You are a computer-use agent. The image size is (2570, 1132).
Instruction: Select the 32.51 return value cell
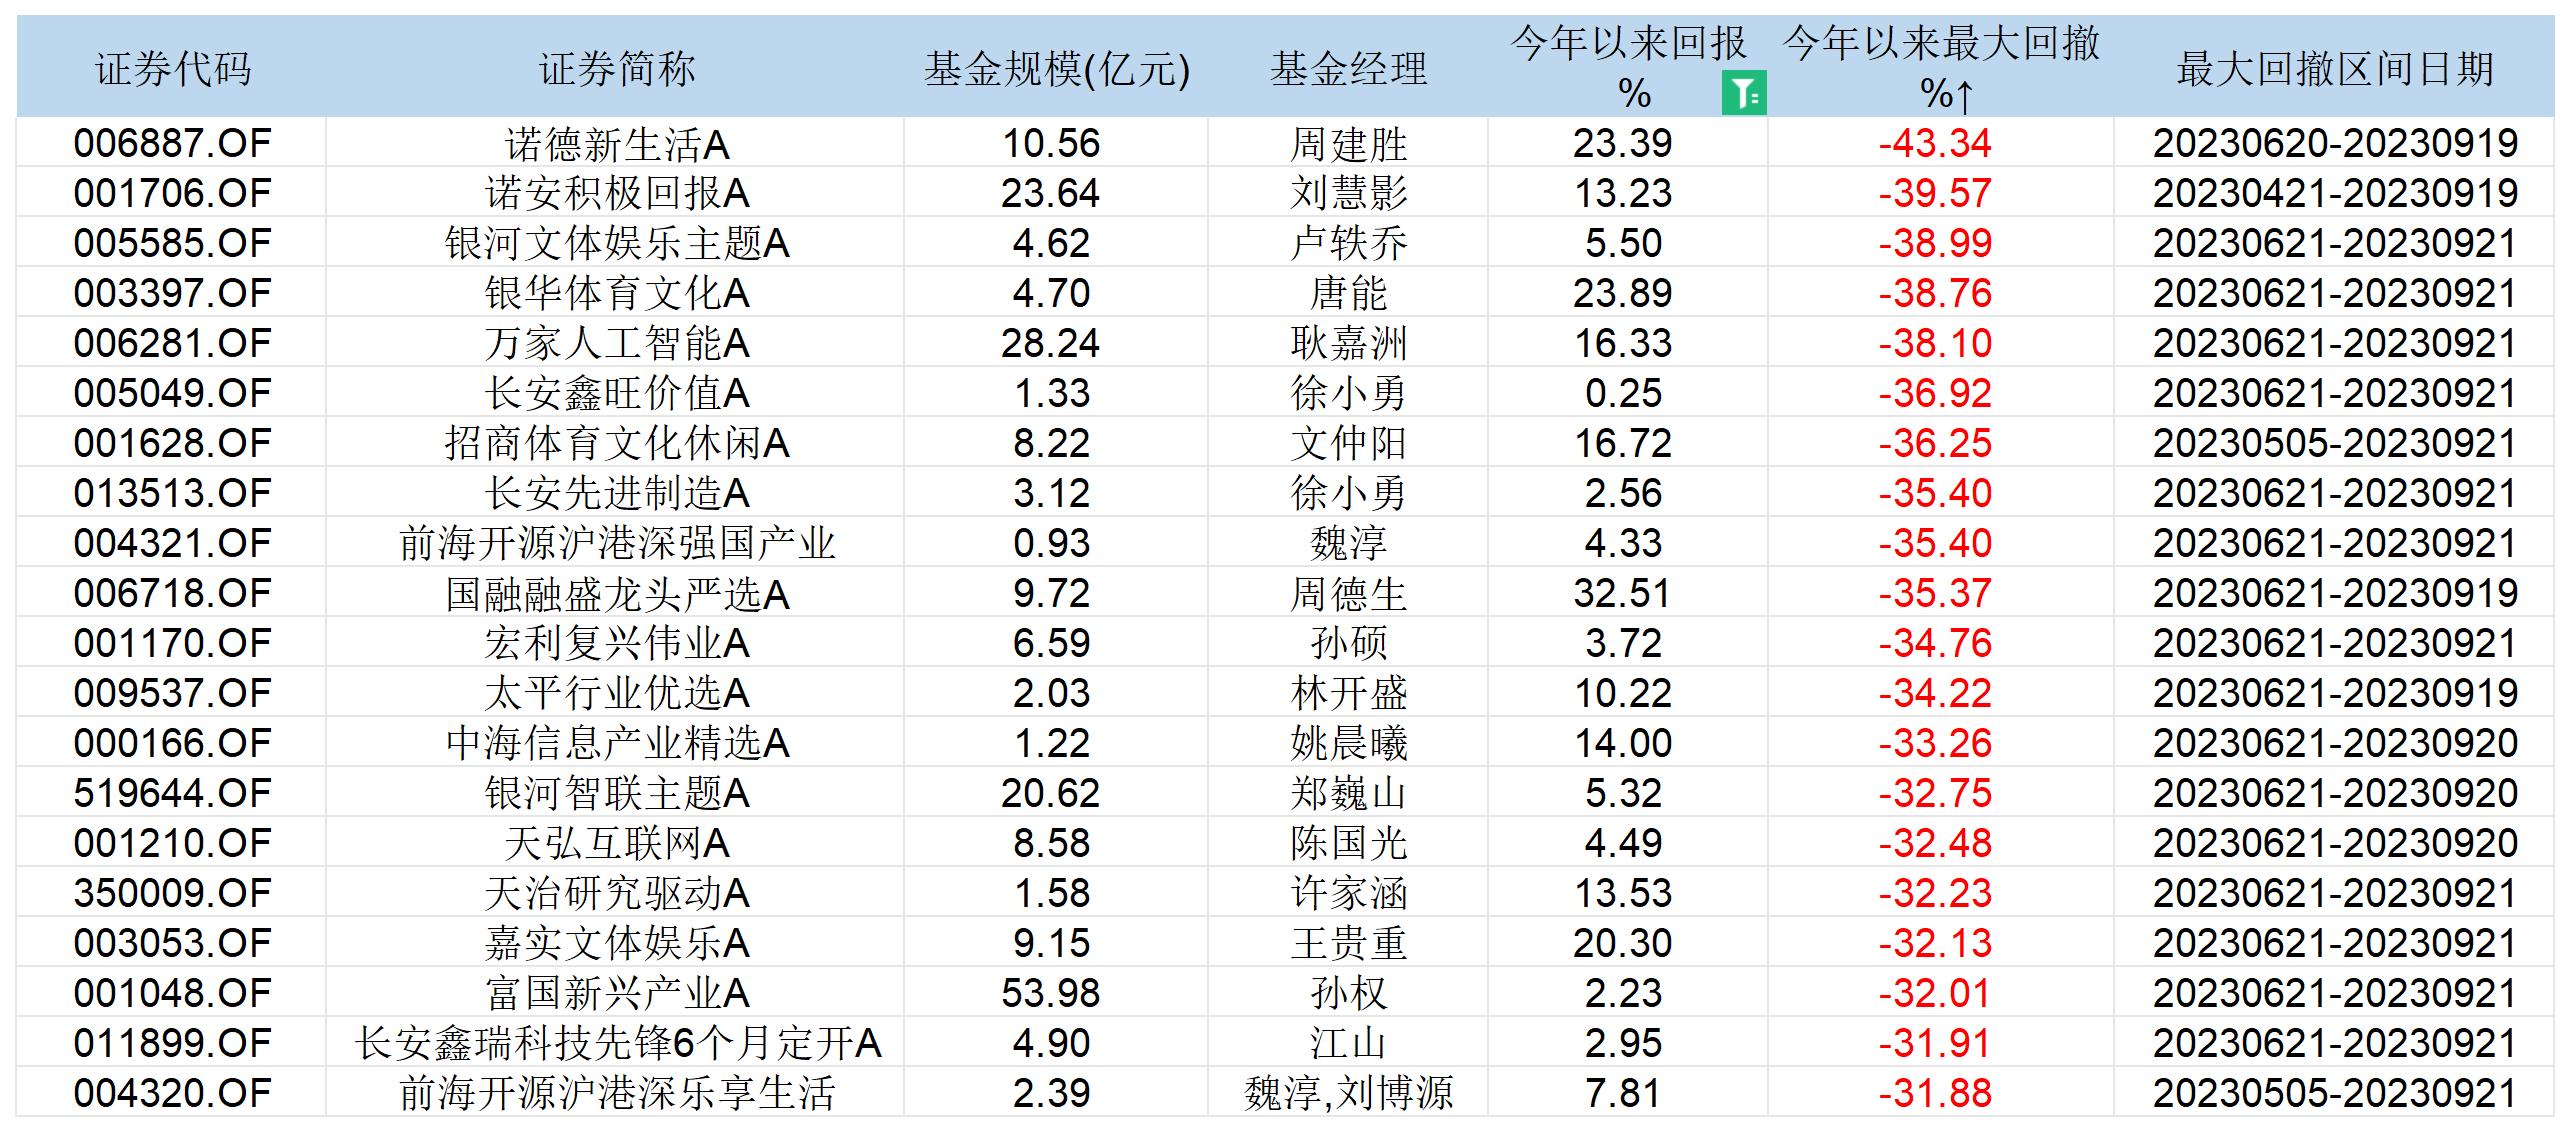click(1622, 593)
